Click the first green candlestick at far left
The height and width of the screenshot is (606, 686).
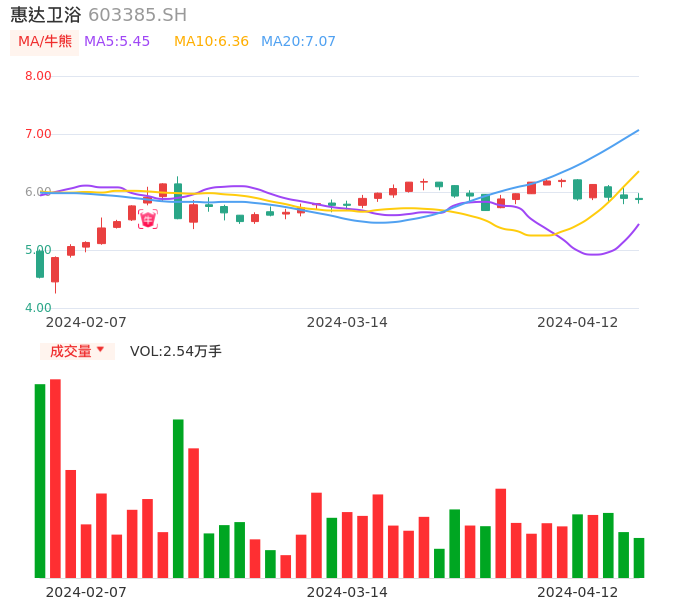click(40, 264)
